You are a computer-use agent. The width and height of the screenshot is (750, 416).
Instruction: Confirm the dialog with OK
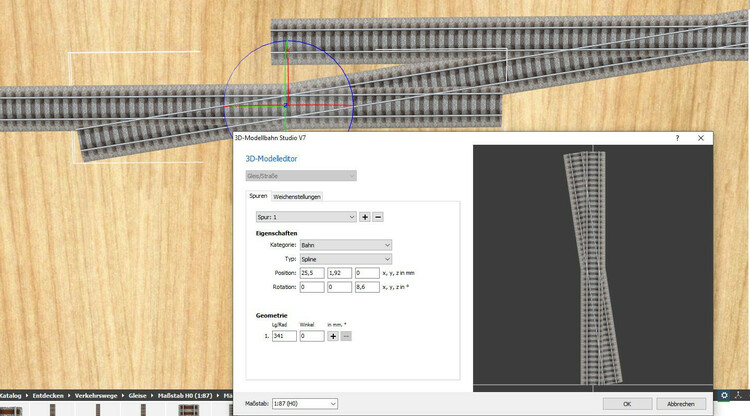tap(625, 403)
